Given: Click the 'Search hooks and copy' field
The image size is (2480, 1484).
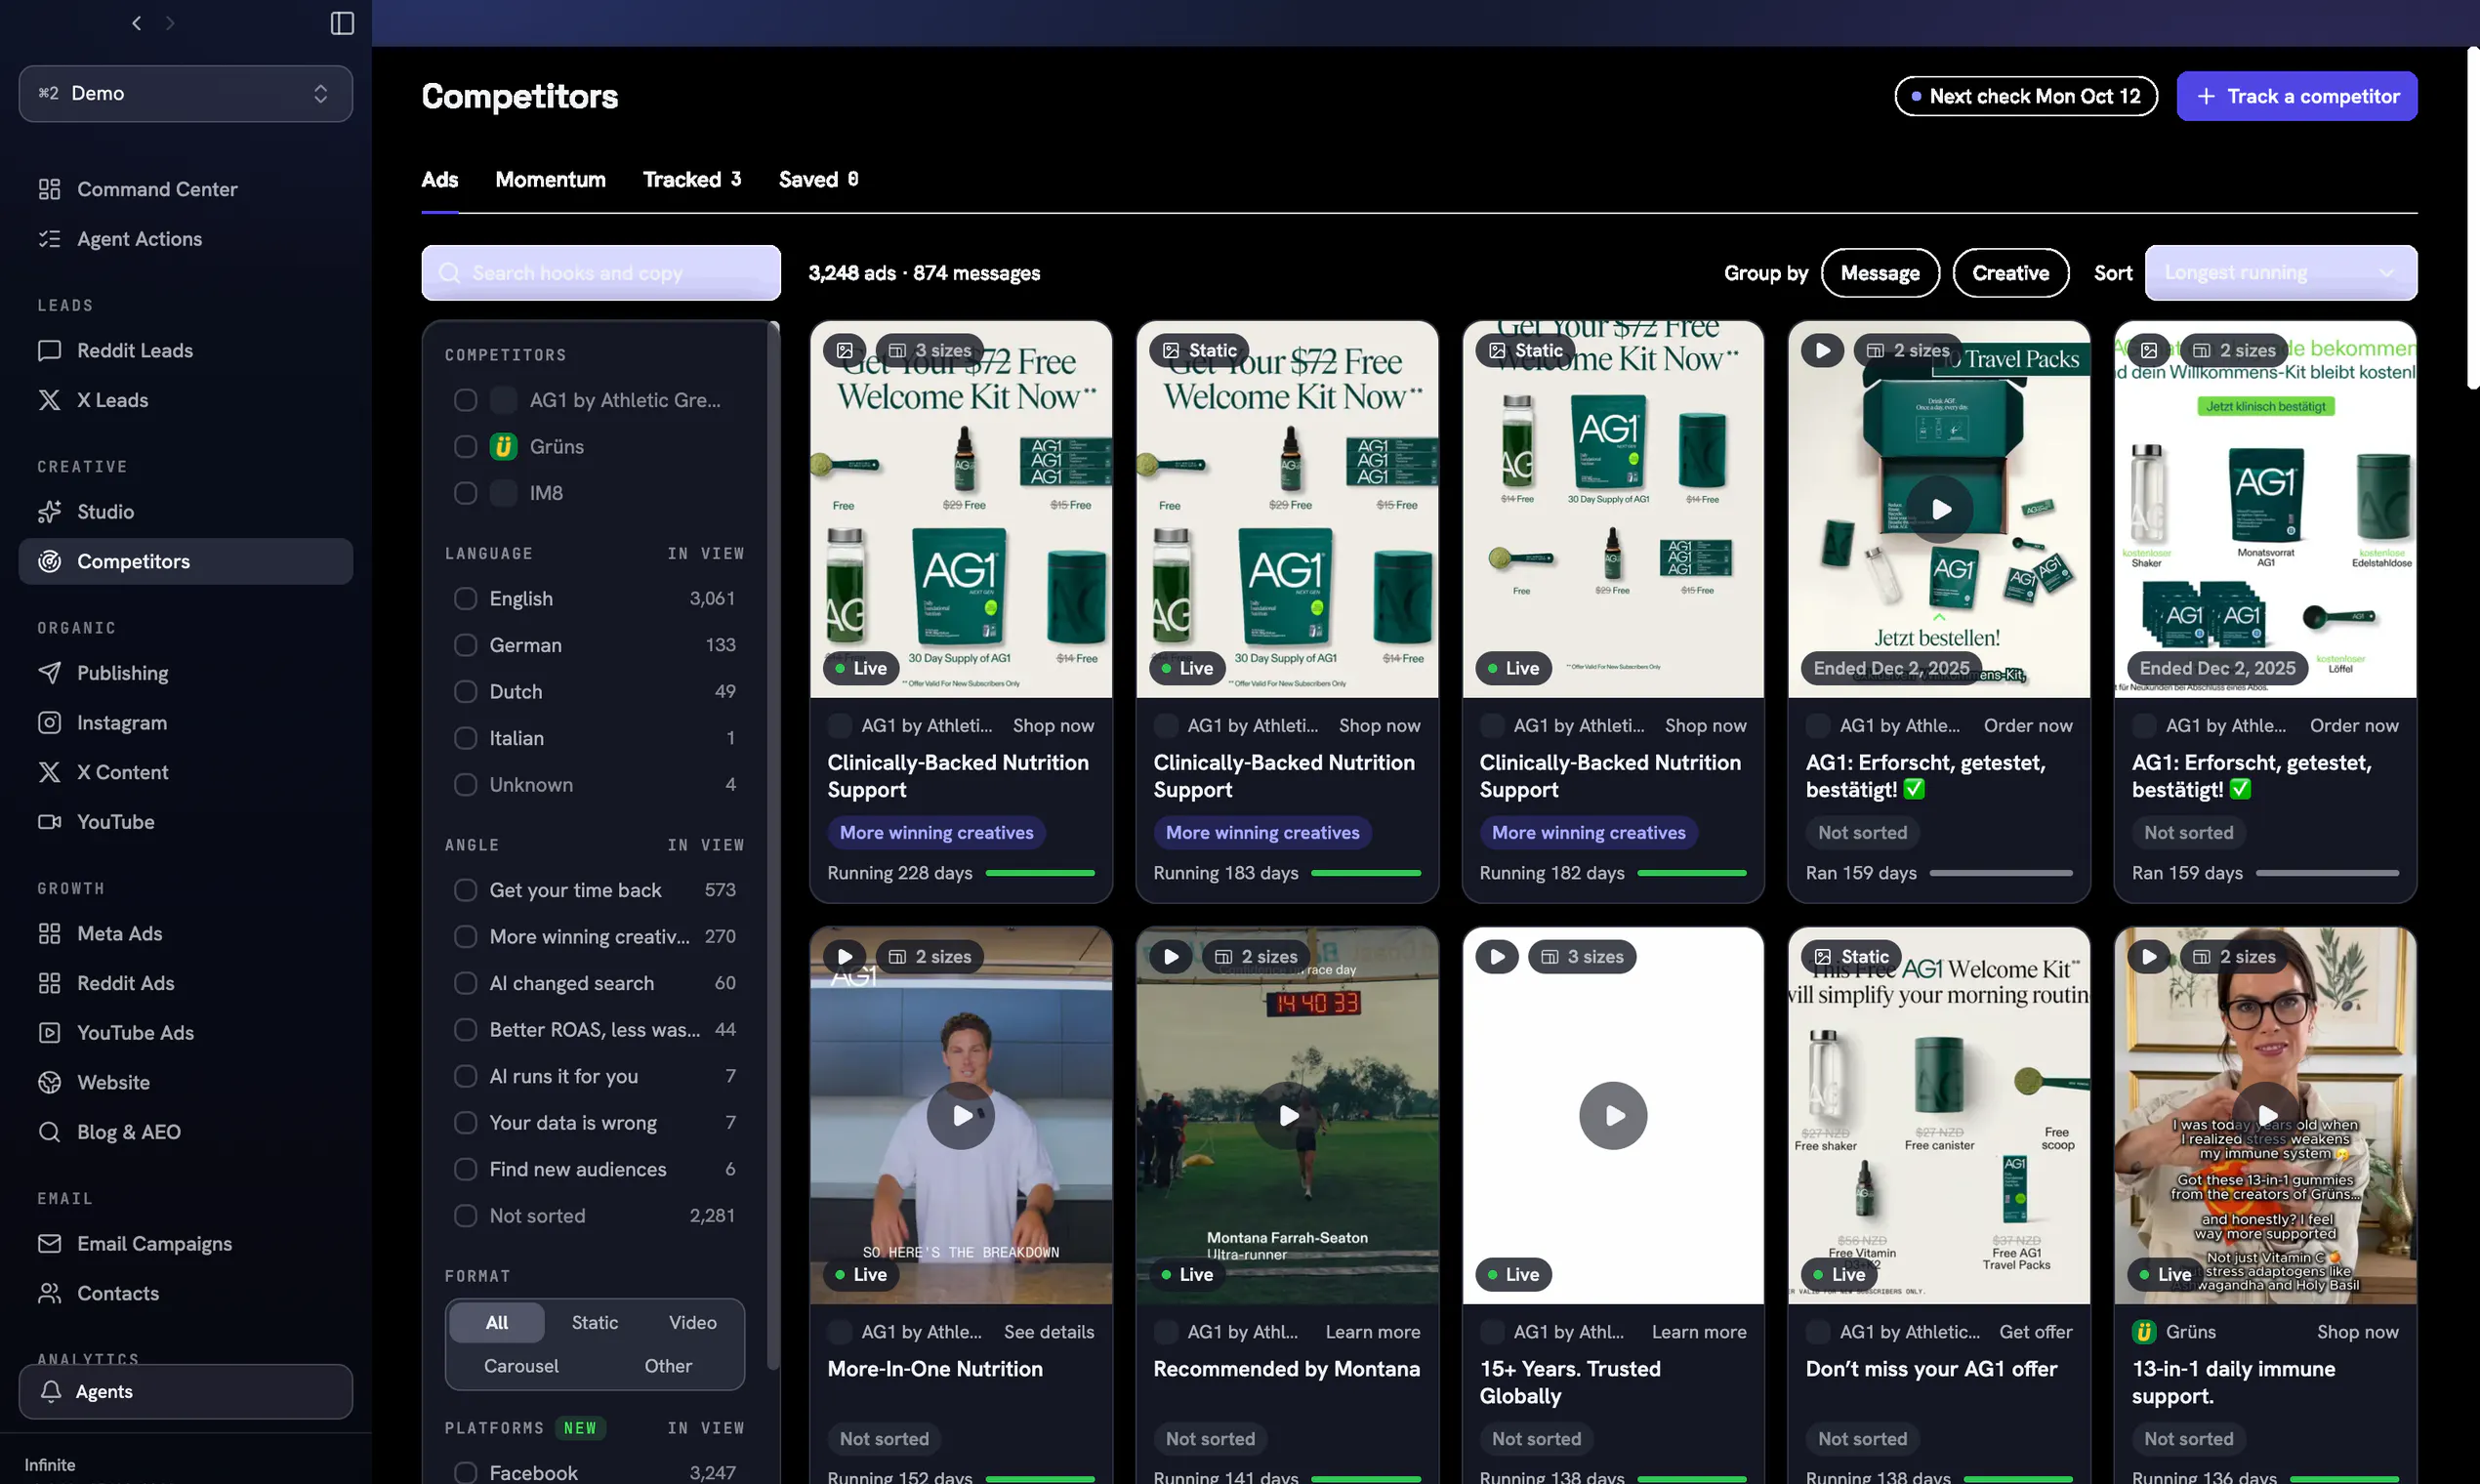Looking at the screenshot, I should (x=600, y=273).
